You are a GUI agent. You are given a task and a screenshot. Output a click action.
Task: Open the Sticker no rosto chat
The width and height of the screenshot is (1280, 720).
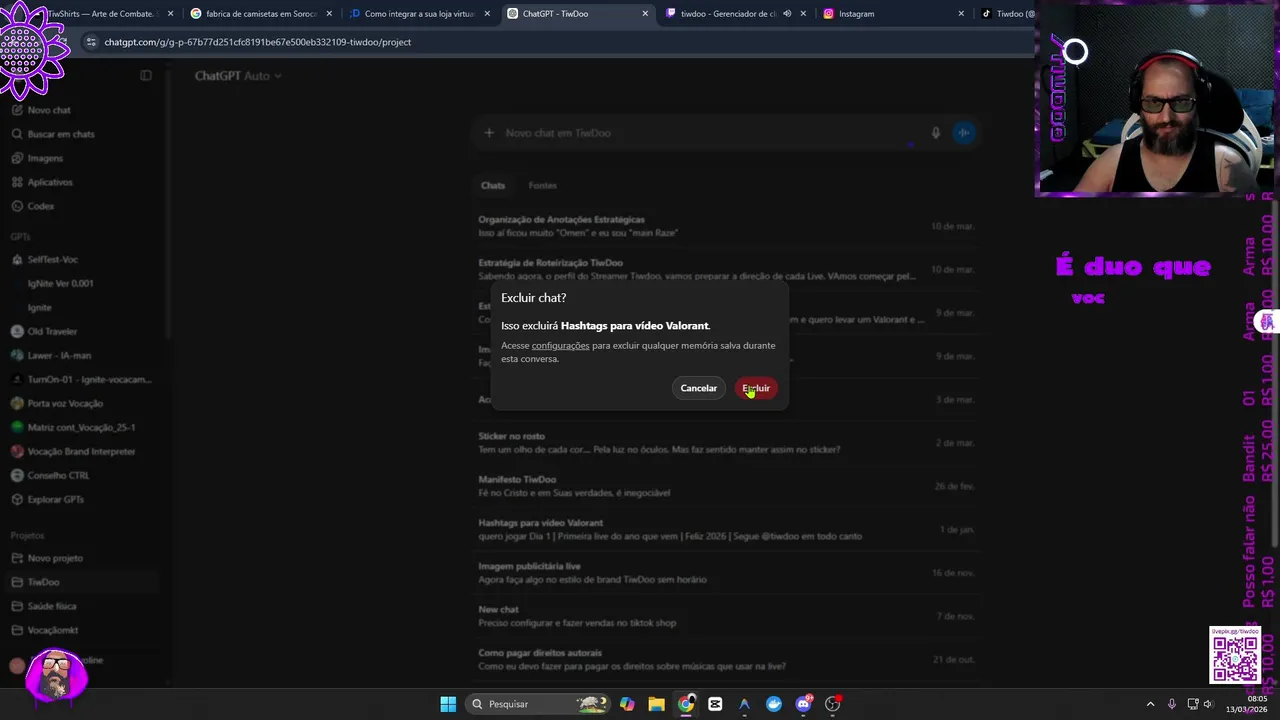pos(726,443)
